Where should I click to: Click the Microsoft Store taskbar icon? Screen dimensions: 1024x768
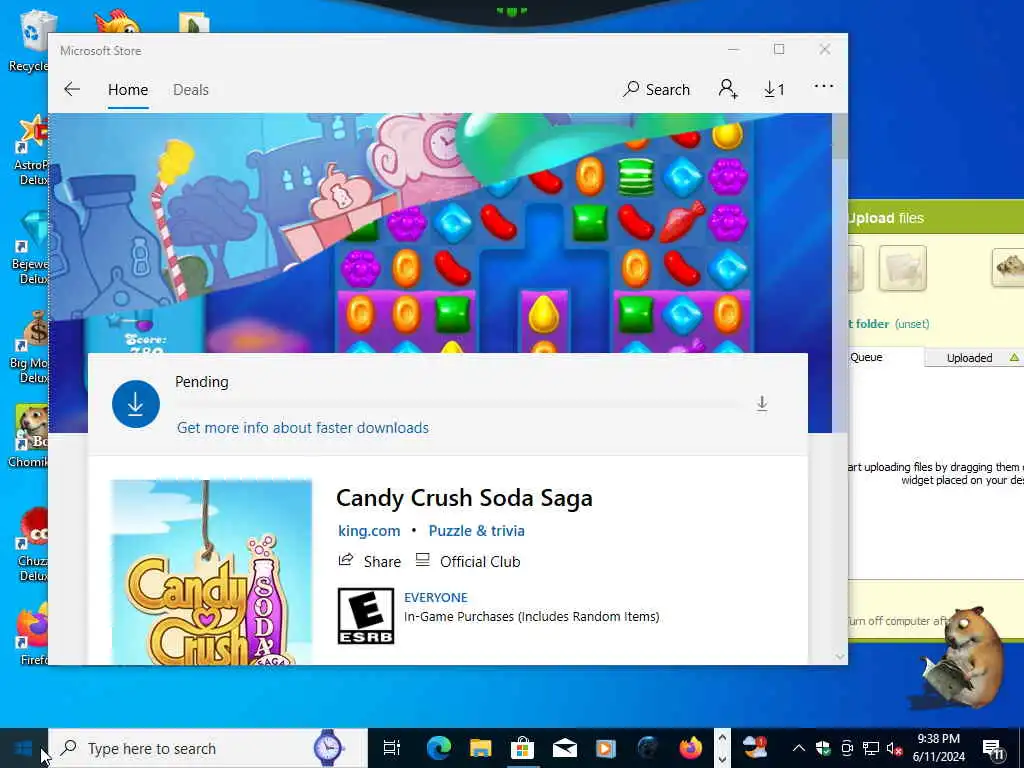coord(522,748)
